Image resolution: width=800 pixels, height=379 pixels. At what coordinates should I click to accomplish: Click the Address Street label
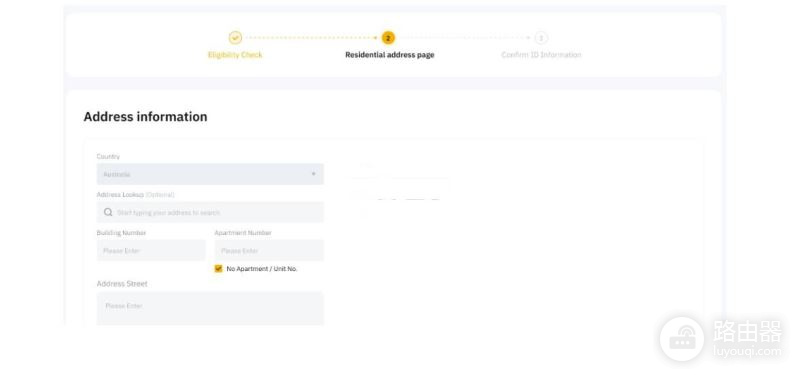point(122,284)
